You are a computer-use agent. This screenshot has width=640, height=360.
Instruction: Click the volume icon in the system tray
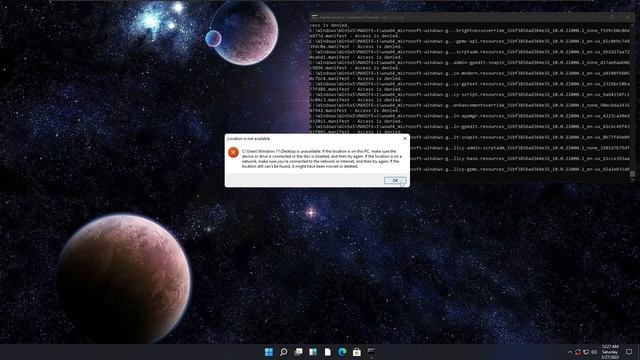point(594,352)
